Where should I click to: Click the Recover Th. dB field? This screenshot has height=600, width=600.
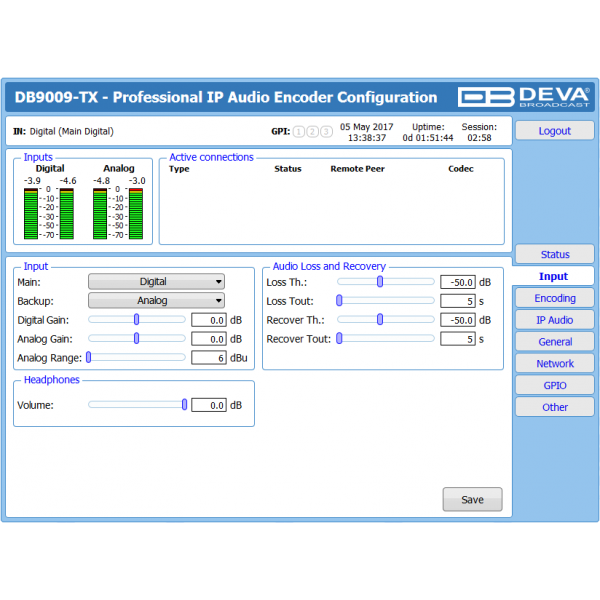458,320
